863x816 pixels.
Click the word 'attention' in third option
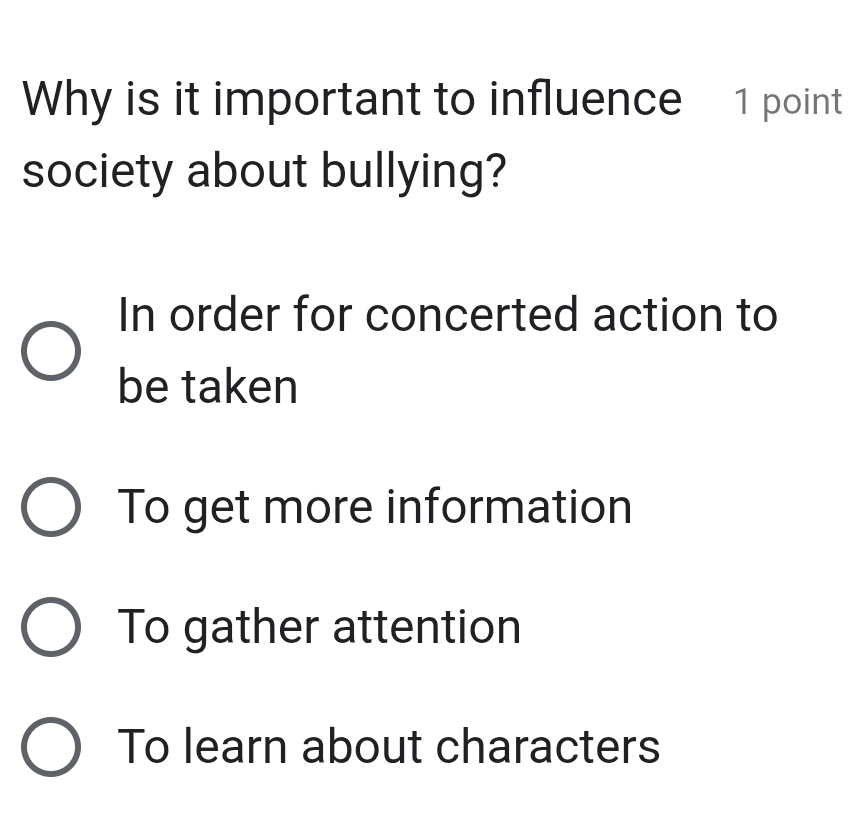(x=426, y=628)
